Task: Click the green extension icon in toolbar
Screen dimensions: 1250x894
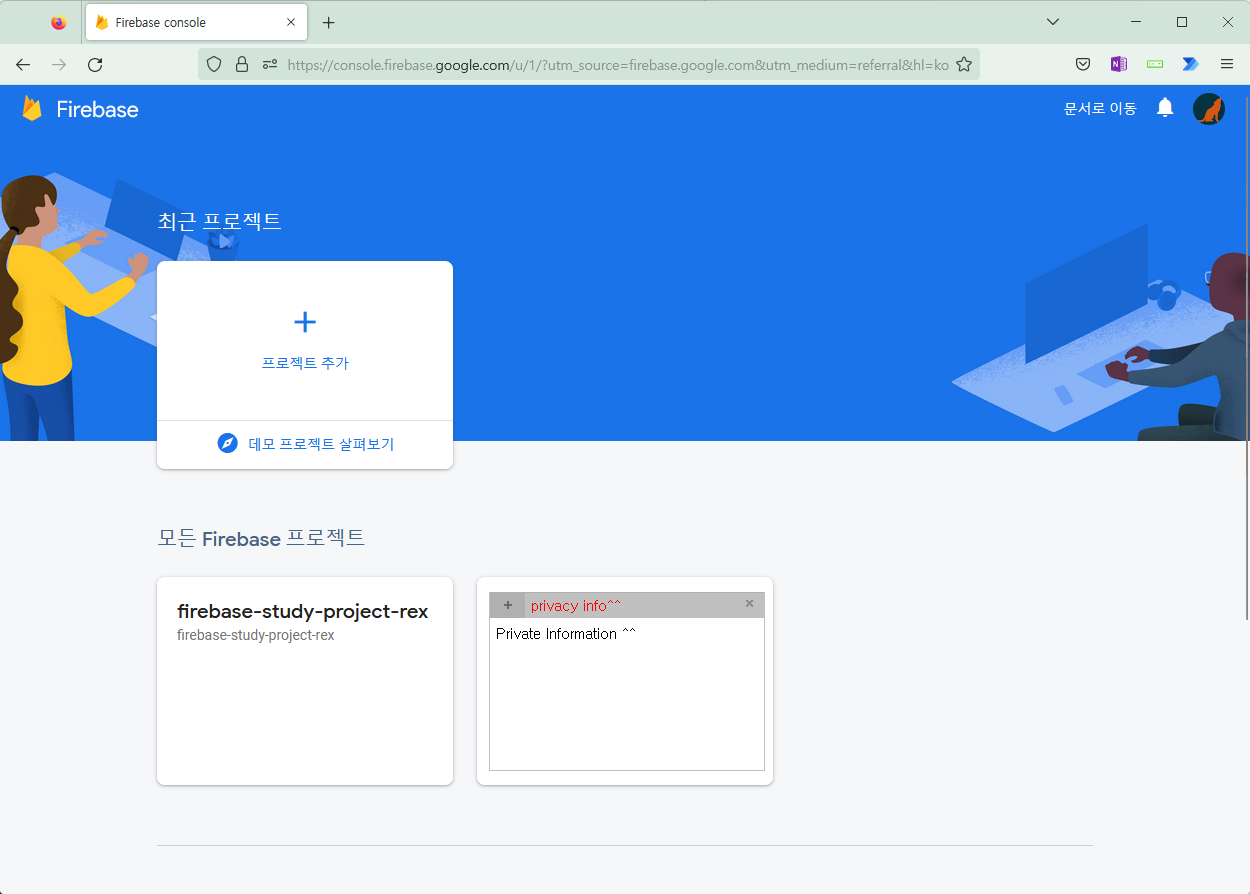Action: coord(1155,64)
